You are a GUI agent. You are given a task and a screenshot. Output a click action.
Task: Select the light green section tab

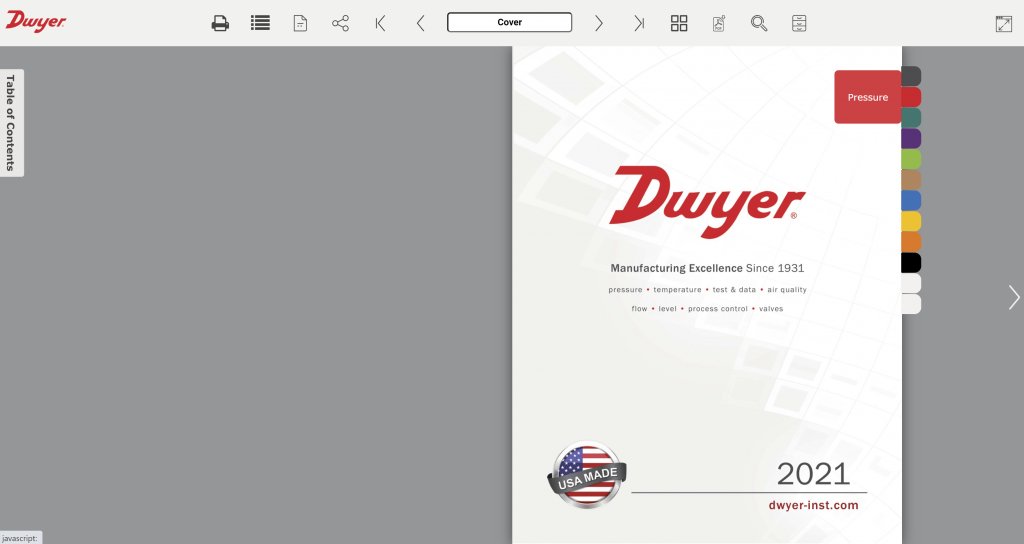coord(911,159)
